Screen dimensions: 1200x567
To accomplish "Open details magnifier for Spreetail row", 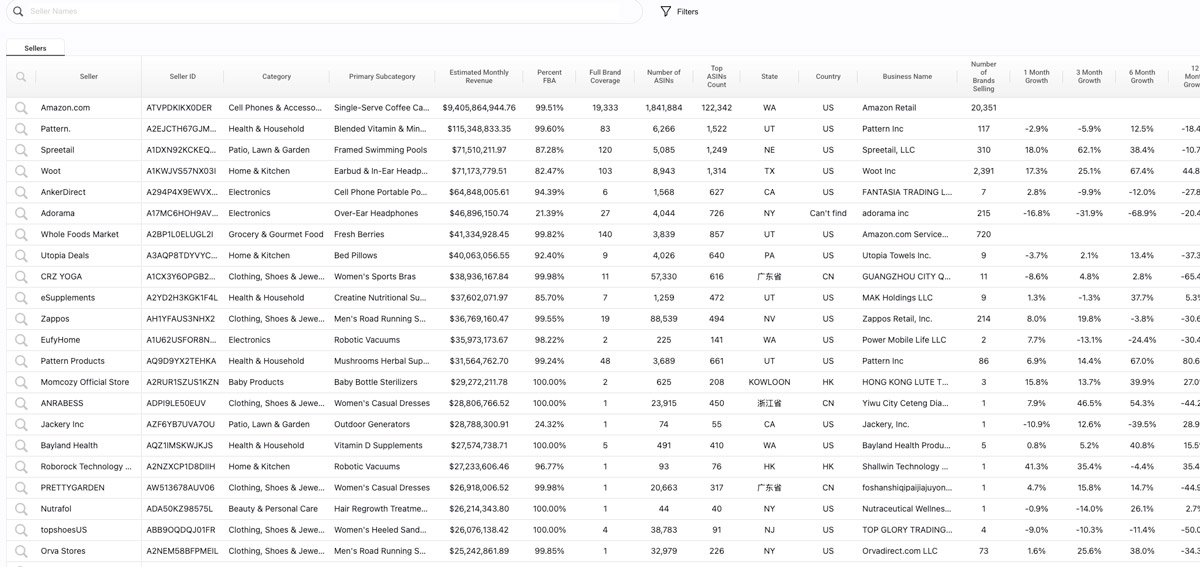I will click(21, 150).
